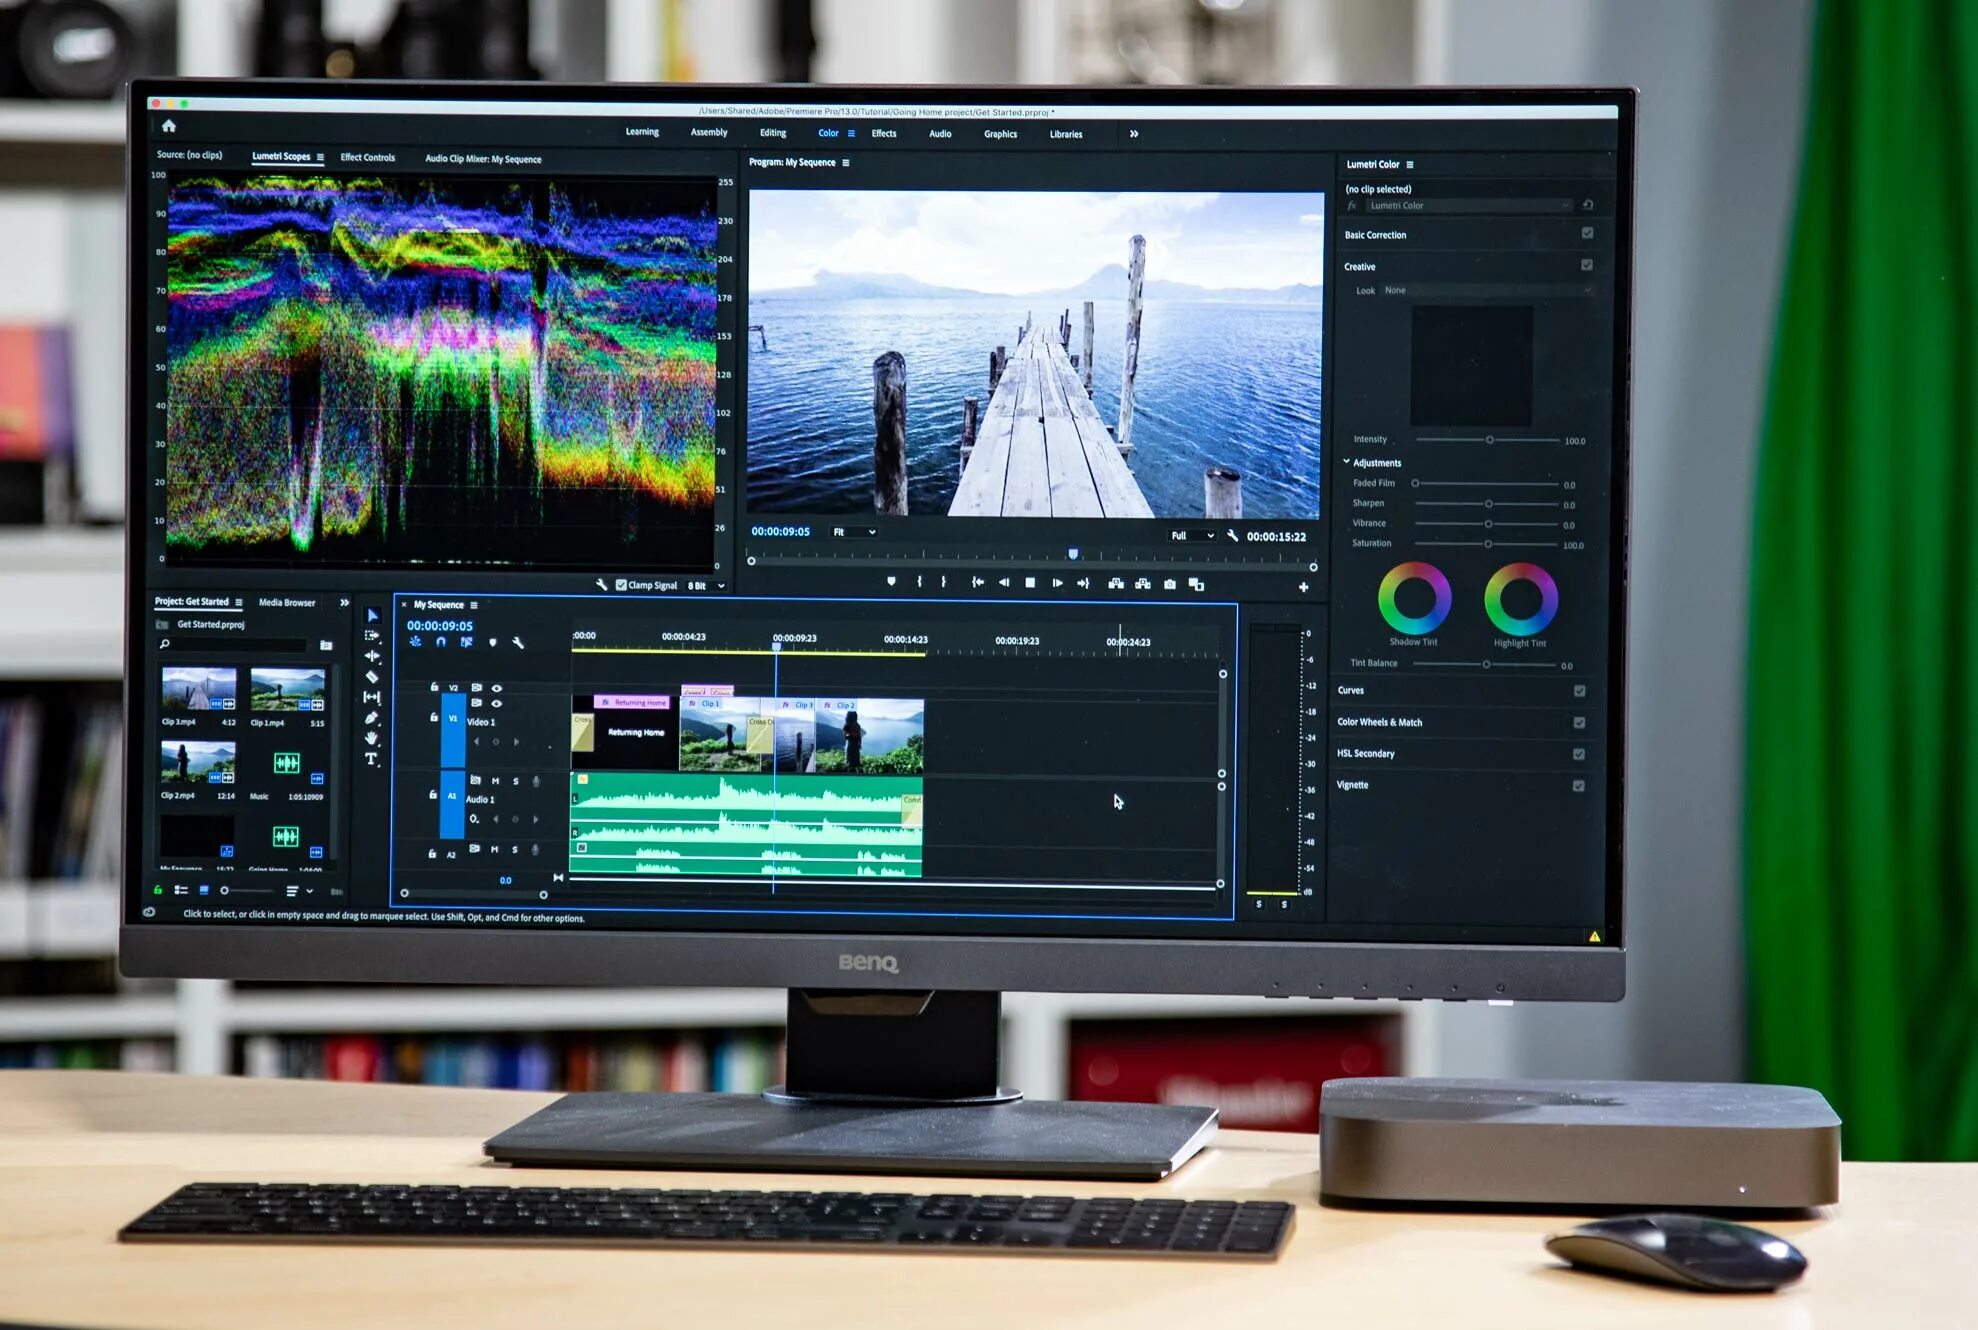This screenshot has height=1330, width=1978.
Task: Open the Media Browser tab
Action: pos(286,602)
